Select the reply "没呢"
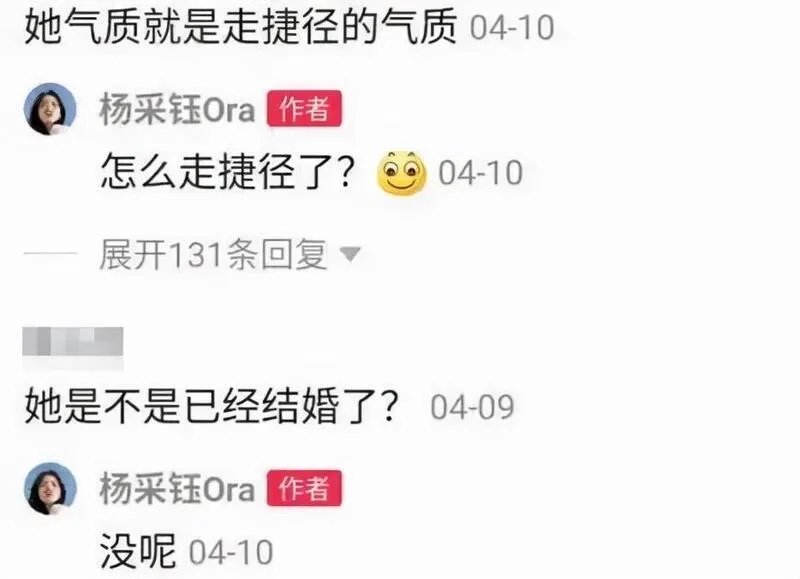This screenshot has height=579, width=800. [x=138, y=551]
